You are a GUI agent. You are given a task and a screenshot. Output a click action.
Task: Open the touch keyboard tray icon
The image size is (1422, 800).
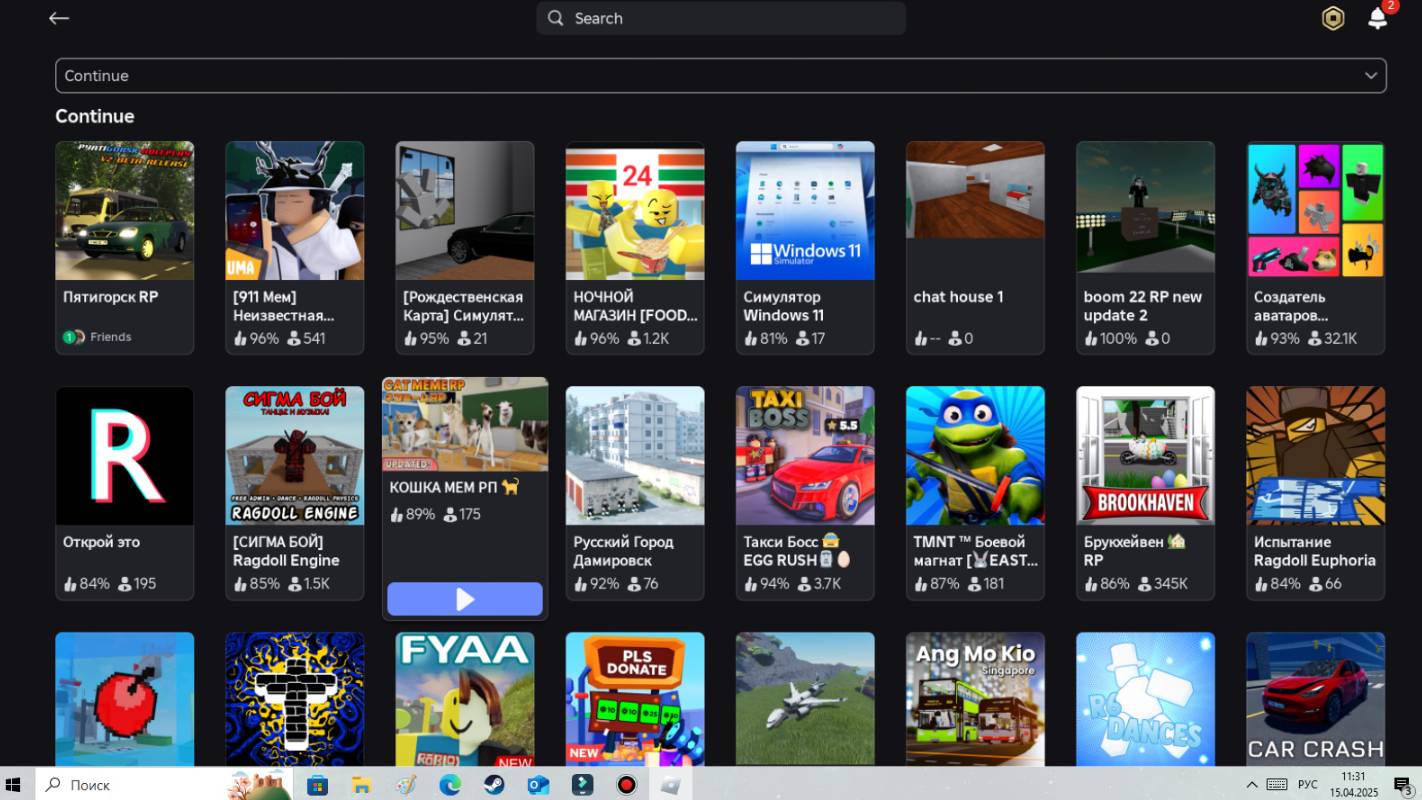pos(1277,785)
